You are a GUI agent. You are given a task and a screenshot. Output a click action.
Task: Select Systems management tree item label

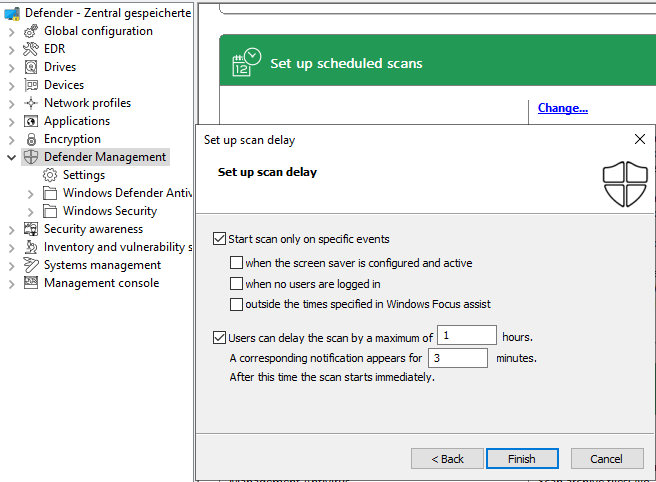[x=102, y=265]
